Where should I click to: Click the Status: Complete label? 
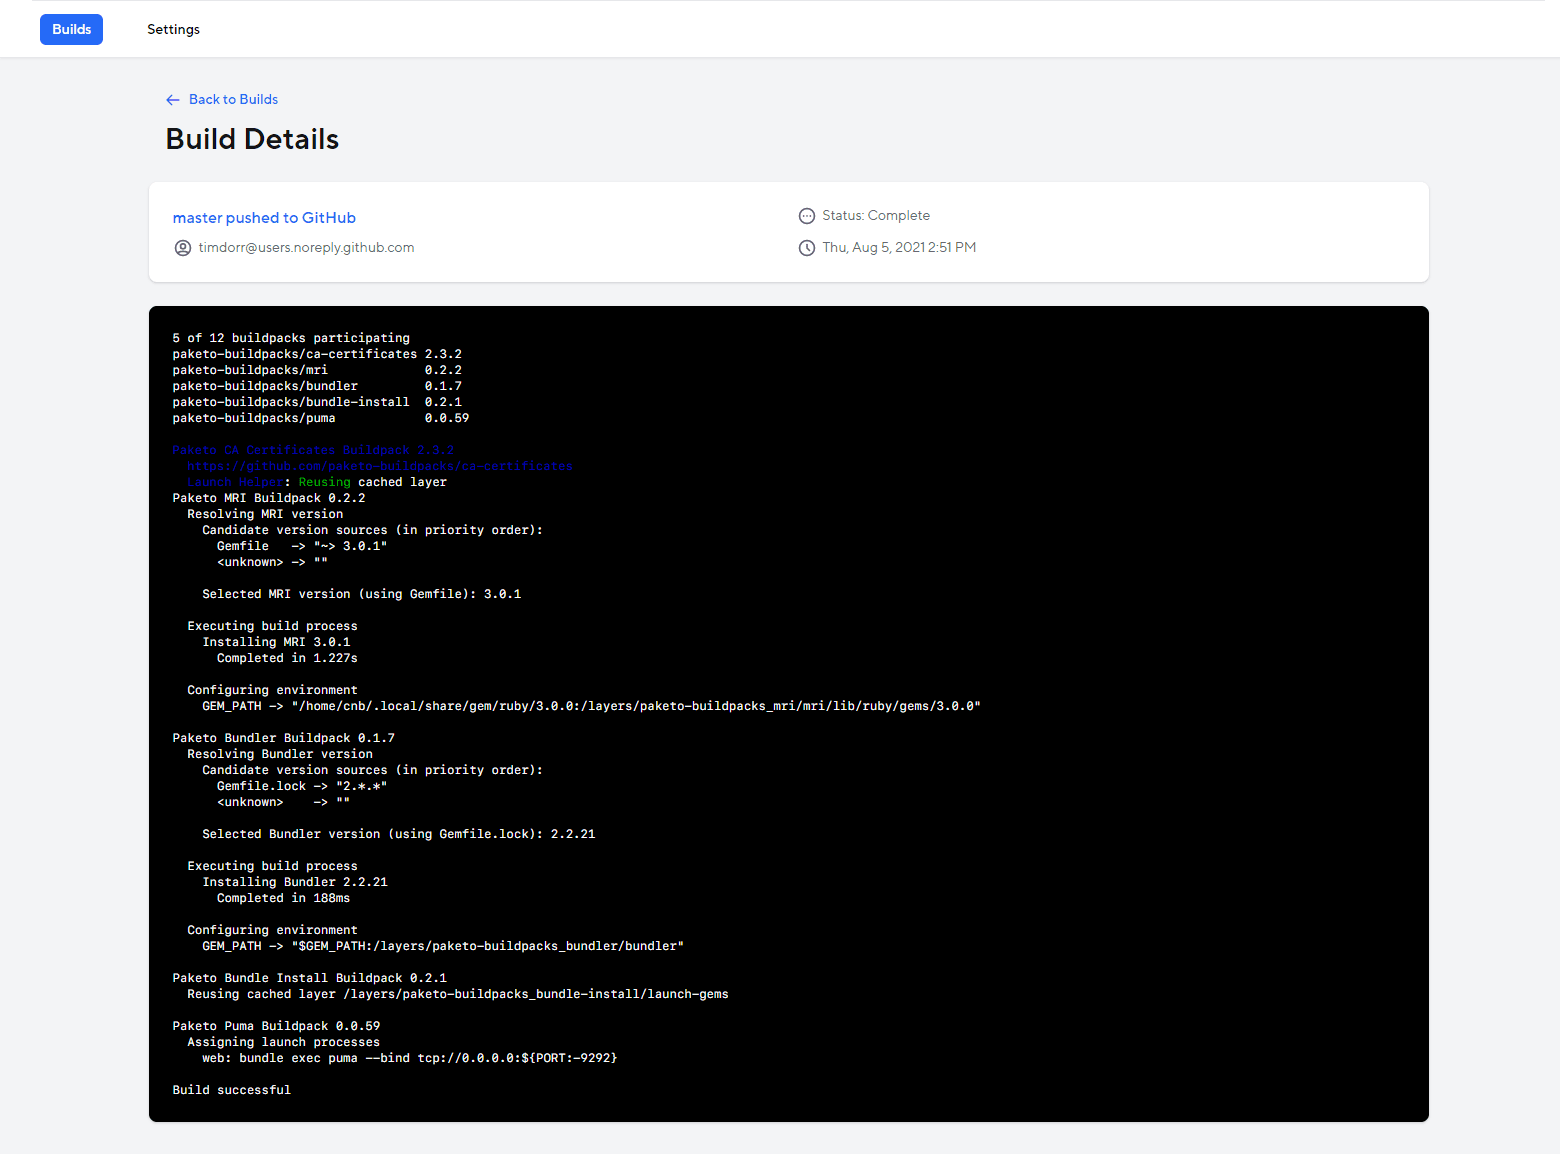(875, 215)
